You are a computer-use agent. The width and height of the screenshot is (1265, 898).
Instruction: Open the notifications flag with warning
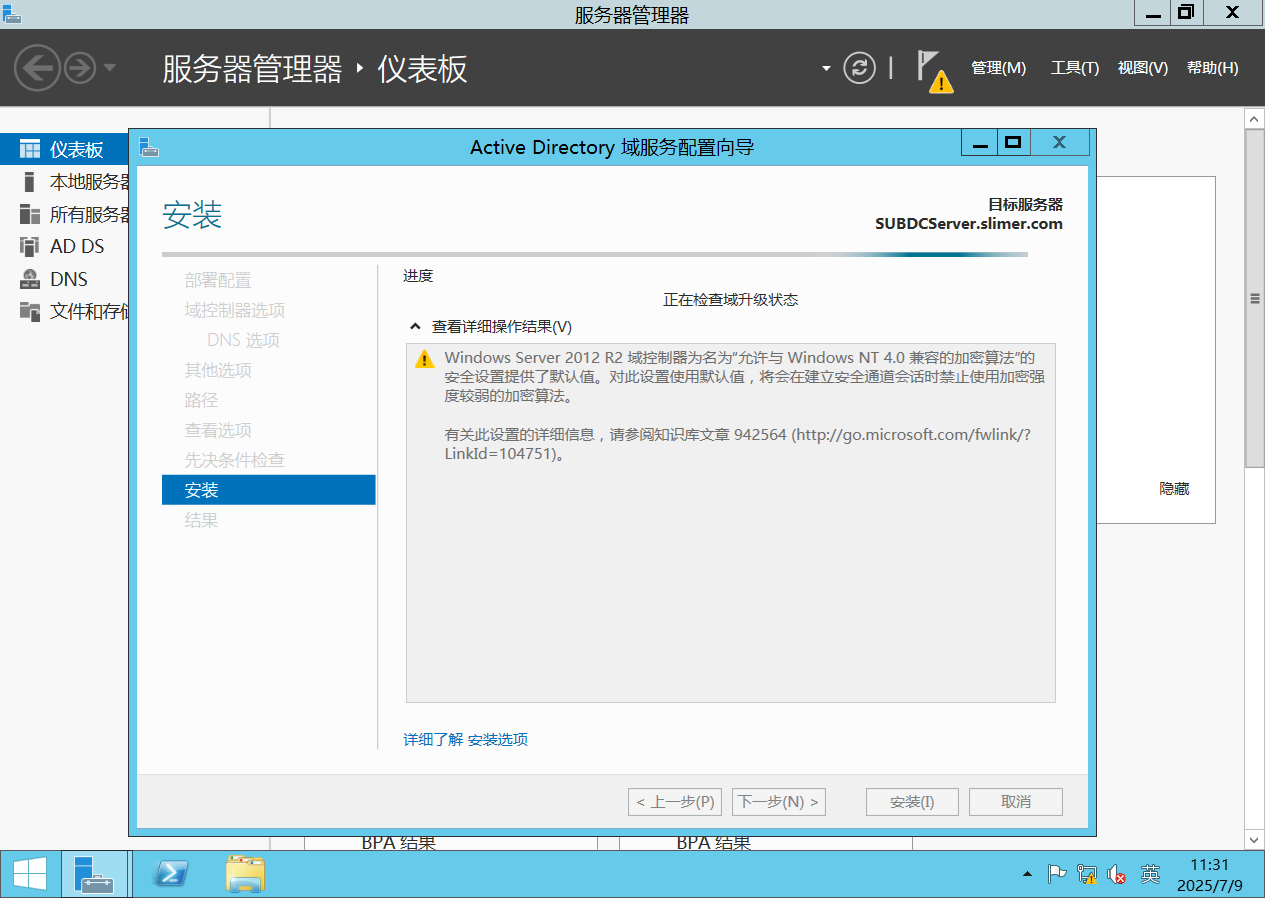click(x=932, y=70)
